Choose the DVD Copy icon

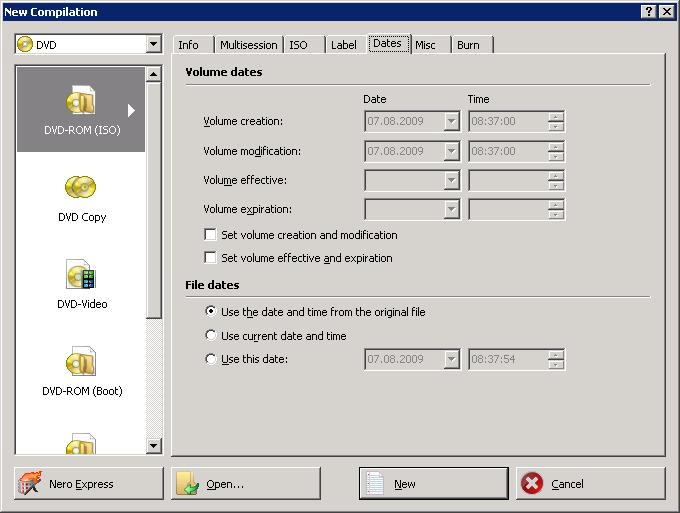pos(81,187)
